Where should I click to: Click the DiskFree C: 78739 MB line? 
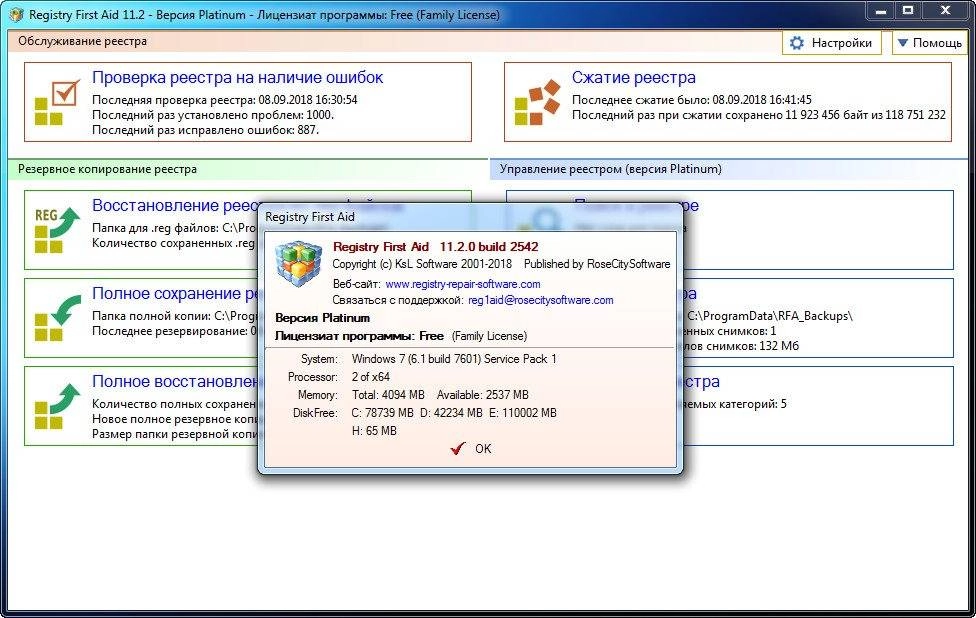click(x=382, y=413)
